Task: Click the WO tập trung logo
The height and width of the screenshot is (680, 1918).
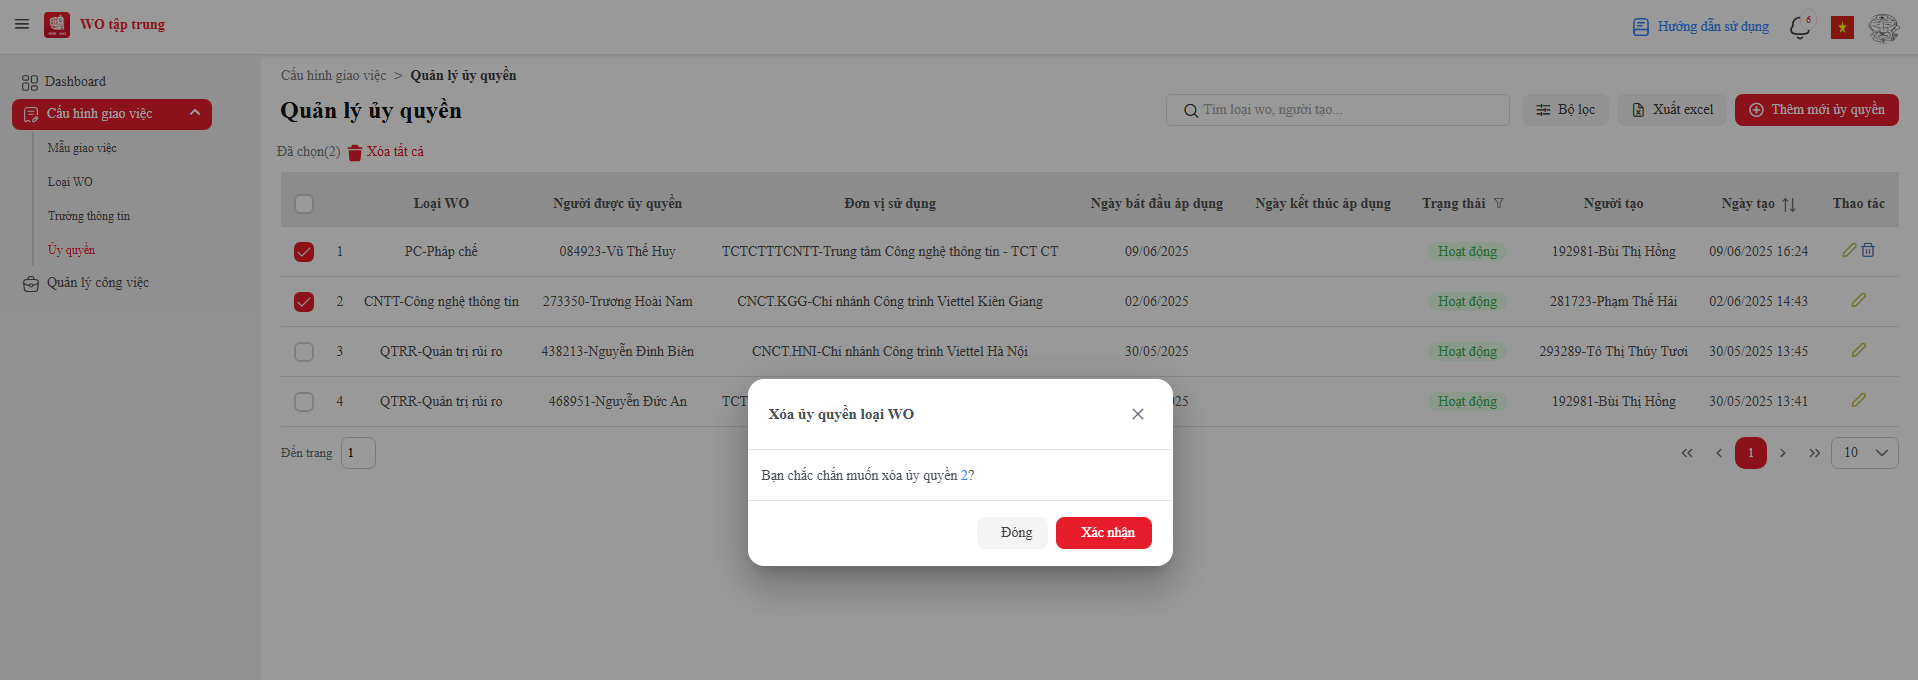Action: pos(57,25)
